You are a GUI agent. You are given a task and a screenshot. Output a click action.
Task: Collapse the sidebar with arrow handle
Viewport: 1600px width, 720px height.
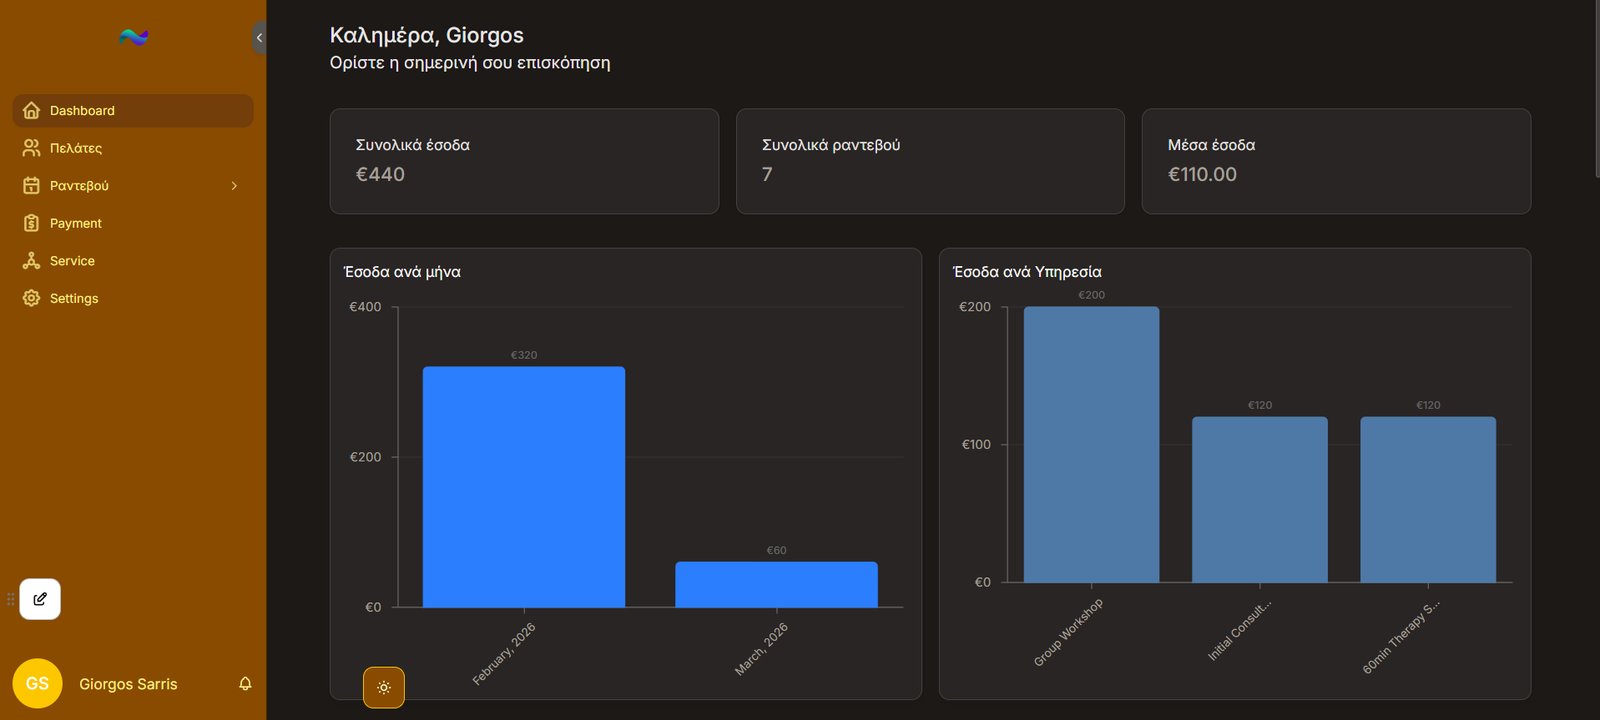point(259,38)
